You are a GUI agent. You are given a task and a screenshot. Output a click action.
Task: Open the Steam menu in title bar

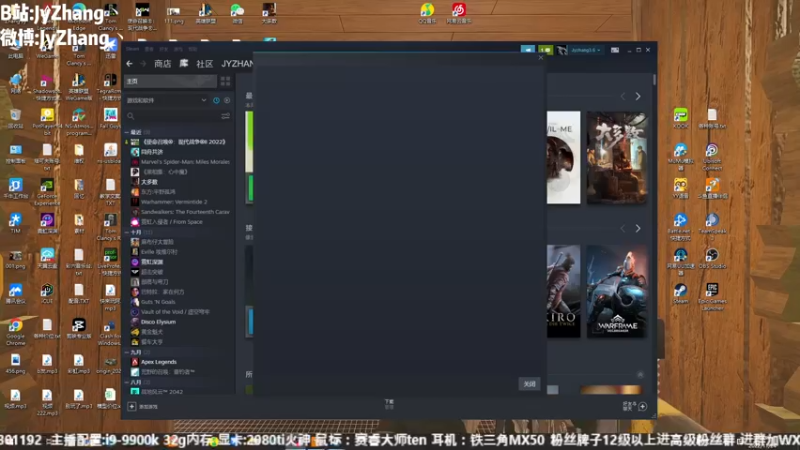point(133,49)
